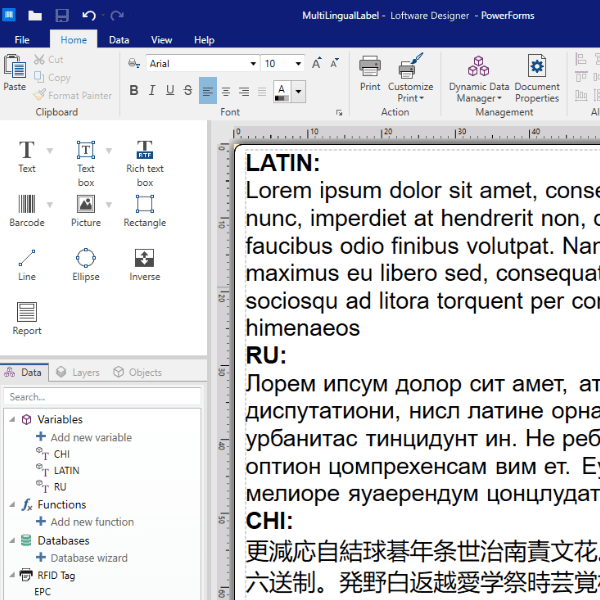Image resolution: width=600 pixels, height=600 pixels.
Task: Open the font color swatch
Action: point(281,91)
